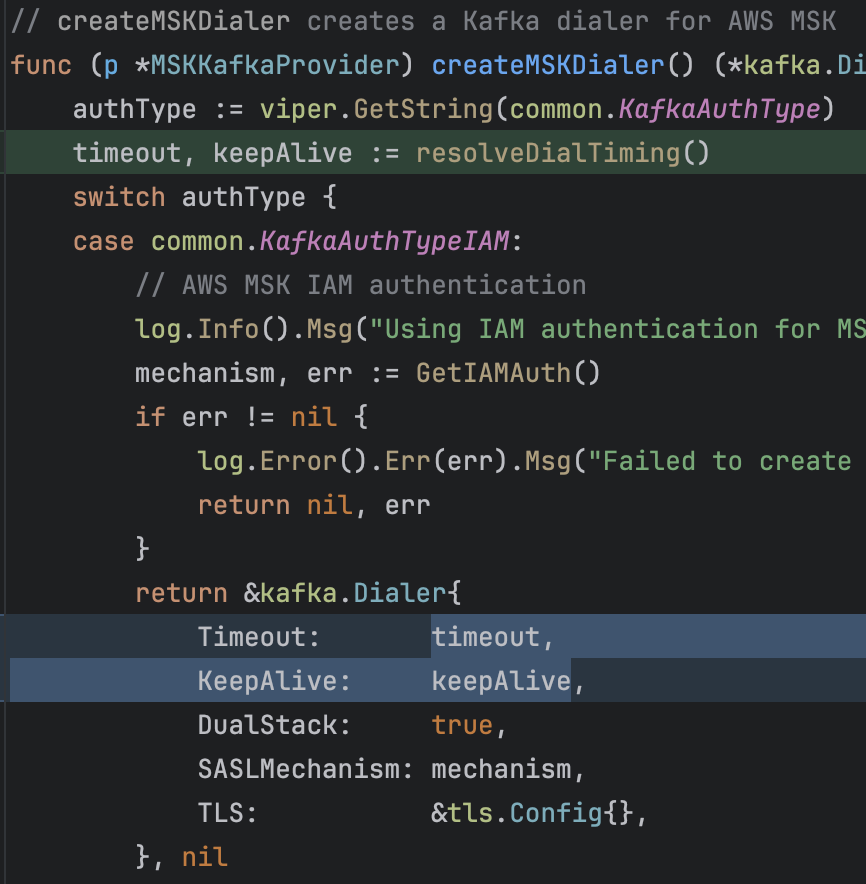
Task: Click the switch keyword
Action: click(x=119, y=197)
